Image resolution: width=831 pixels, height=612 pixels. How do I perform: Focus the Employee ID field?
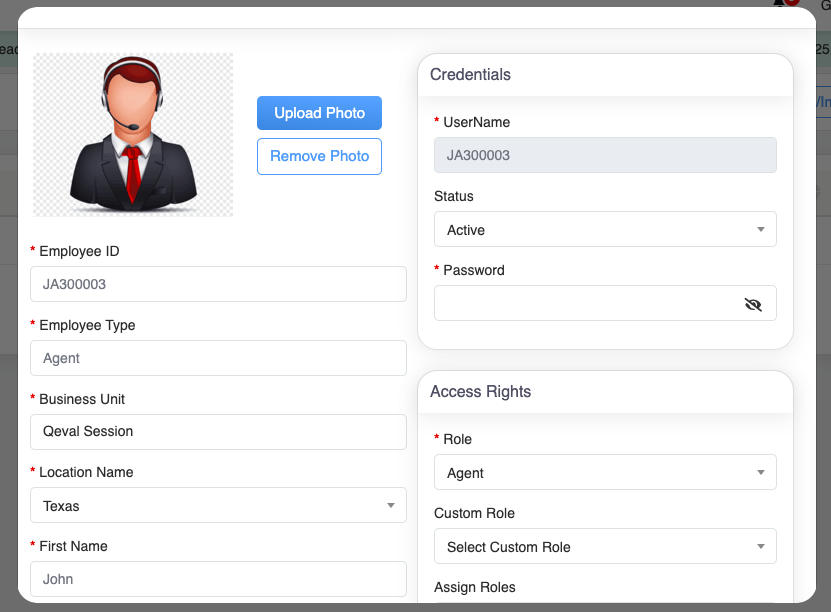pyautogui.click(x=218, y=284)
